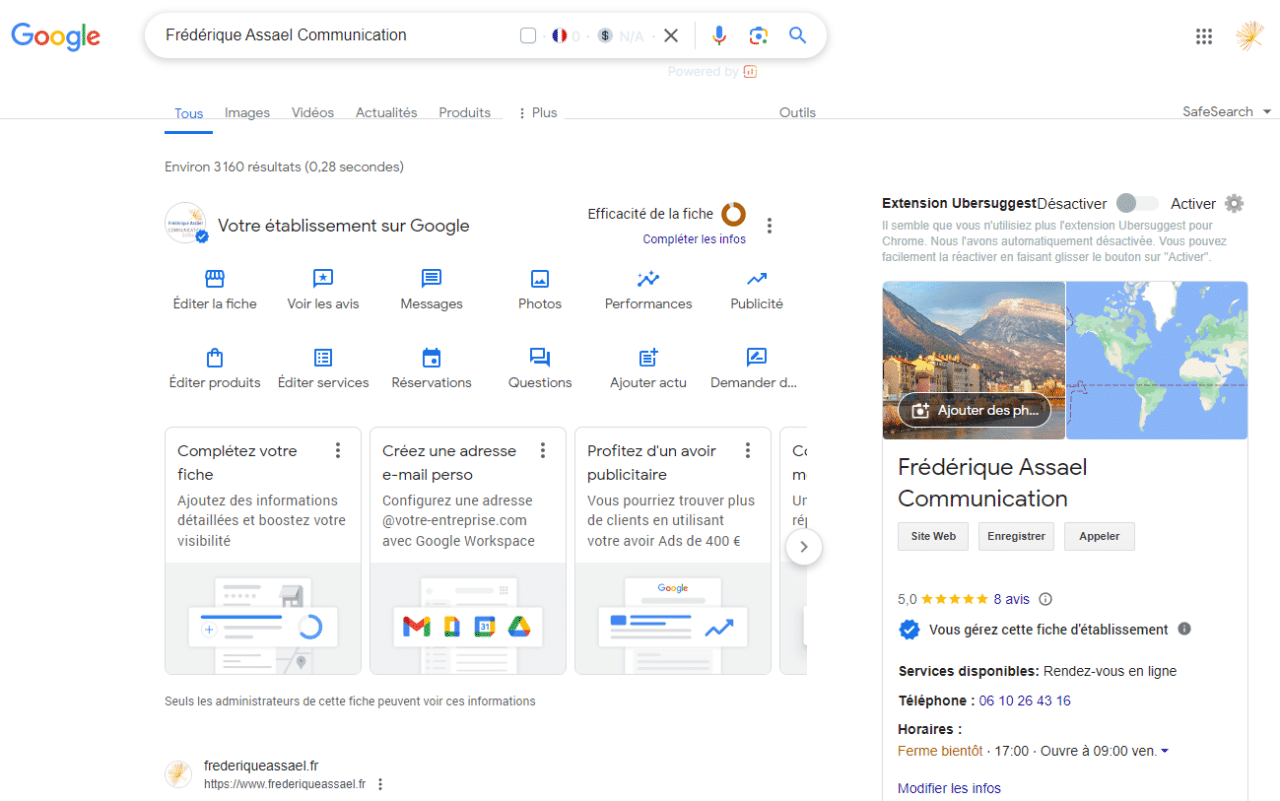This screenshot has height=801, width=1280.
Task: Expand the Plus menu
Action: [x=537, y=113]
